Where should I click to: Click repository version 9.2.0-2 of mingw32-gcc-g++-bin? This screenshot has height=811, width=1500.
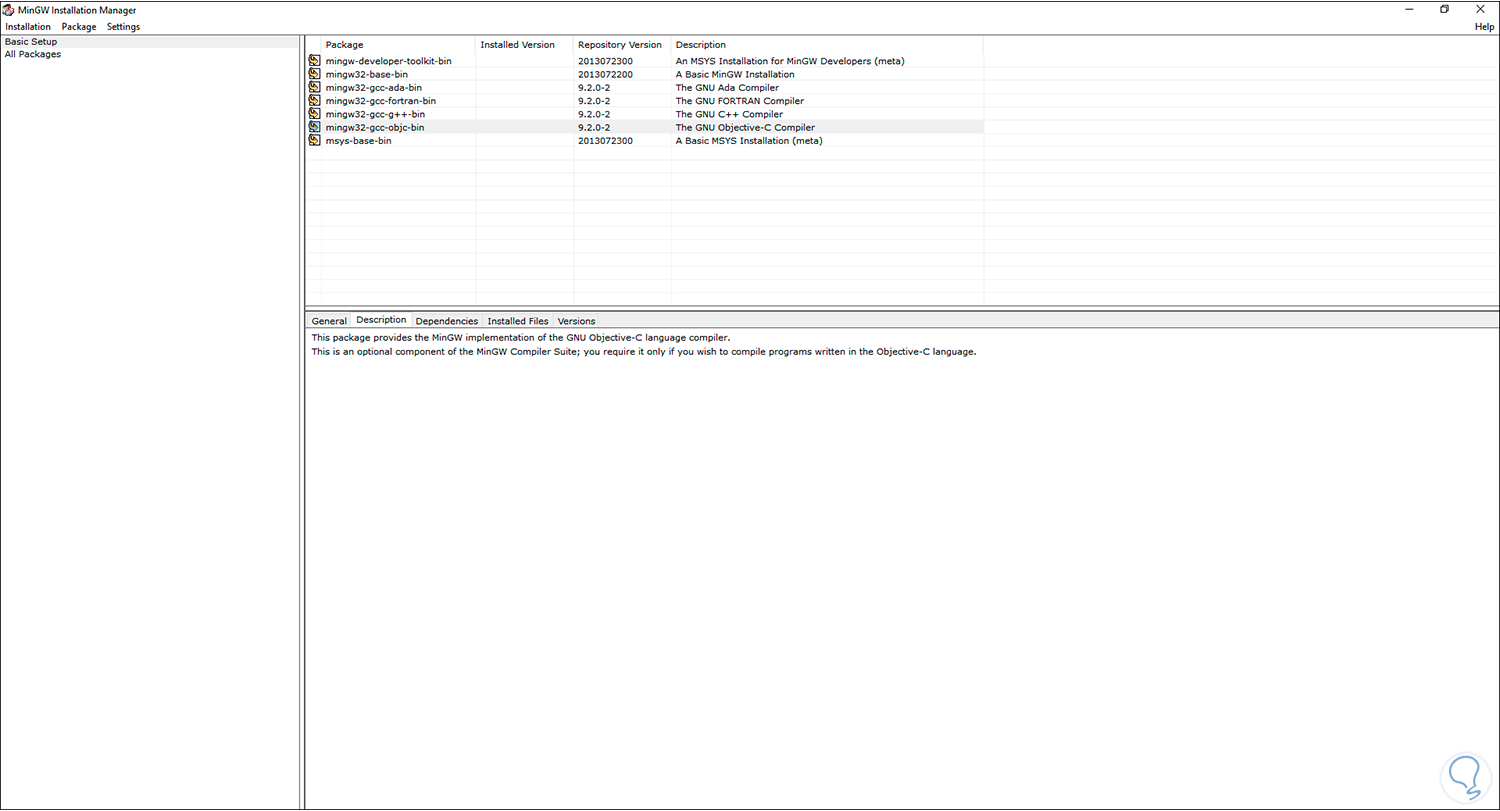594,114
